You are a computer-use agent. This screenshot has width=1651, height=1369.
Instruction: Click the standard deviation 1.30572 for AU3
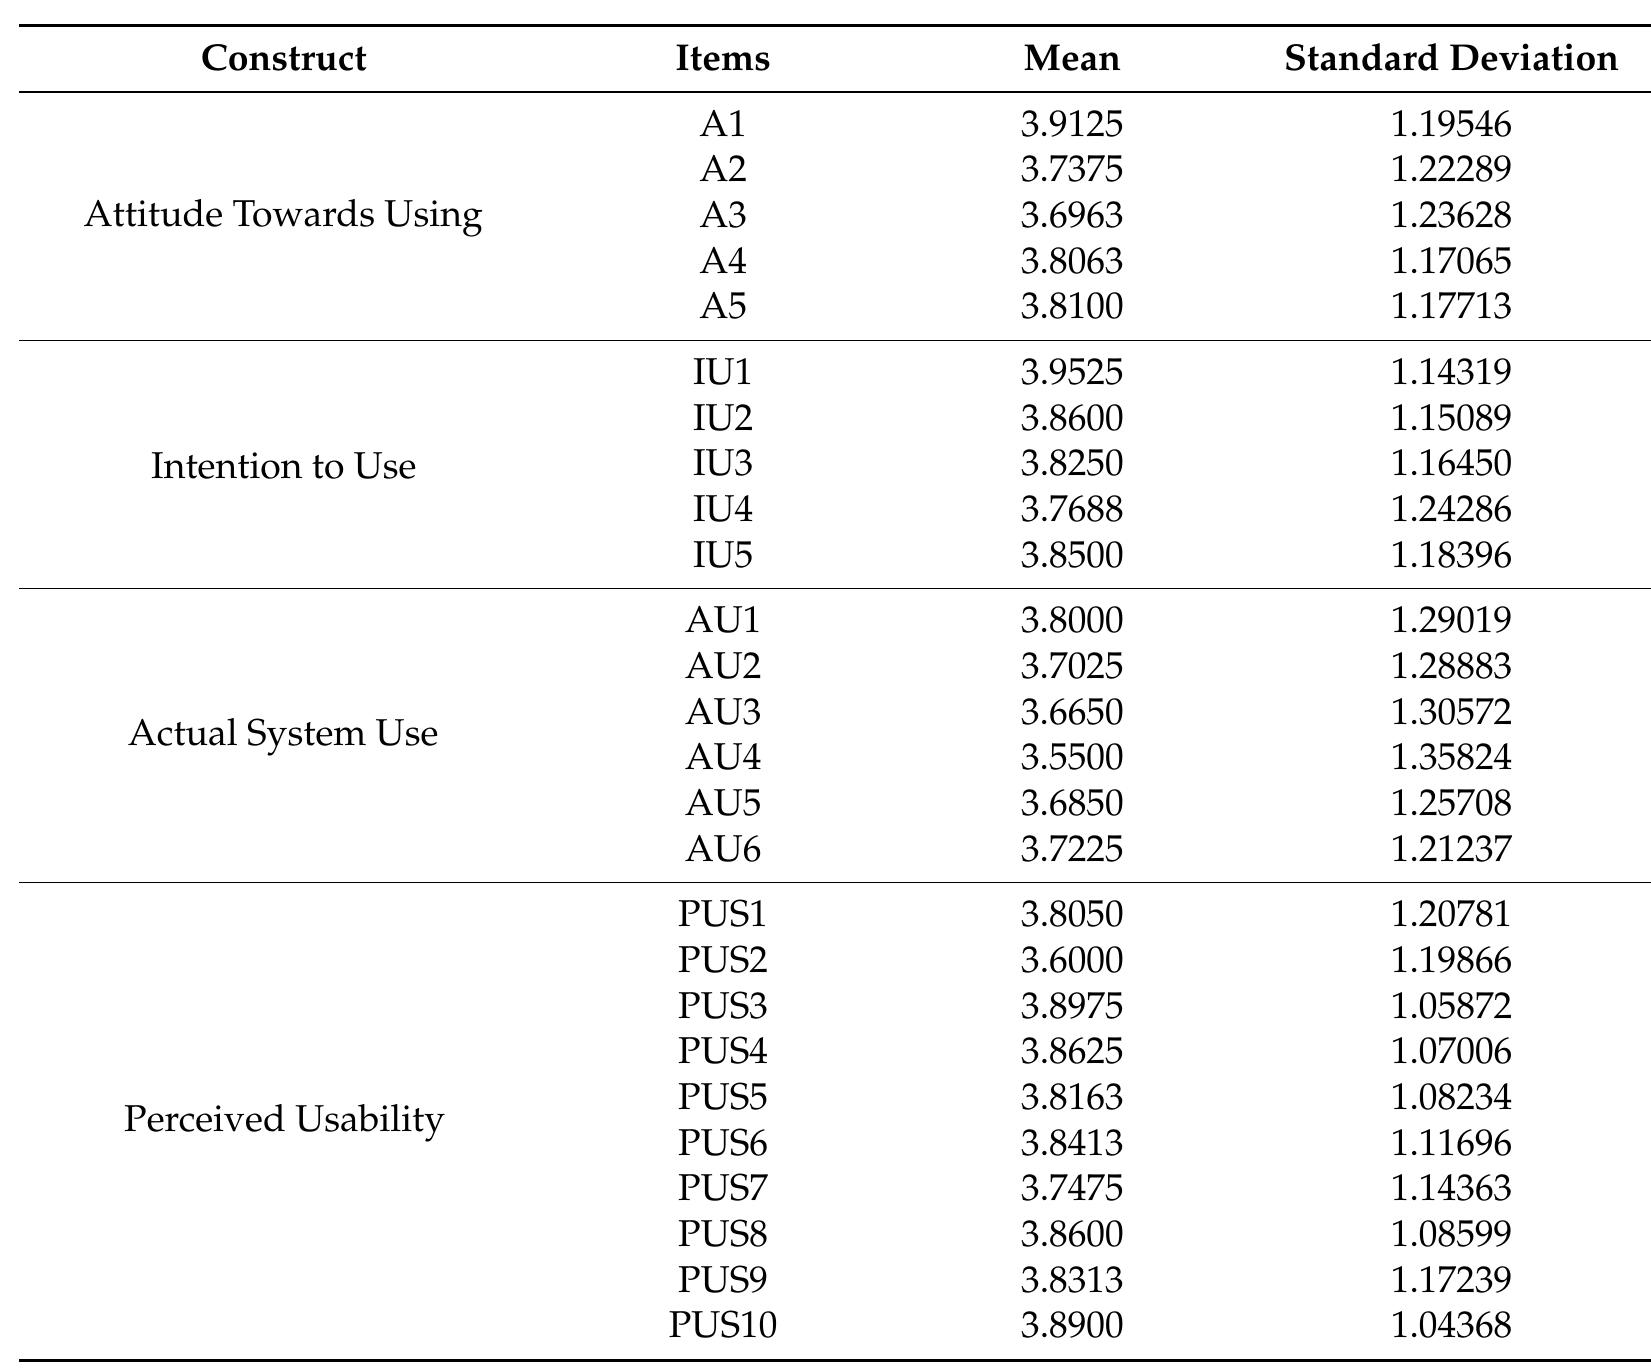click(1450, 712)
